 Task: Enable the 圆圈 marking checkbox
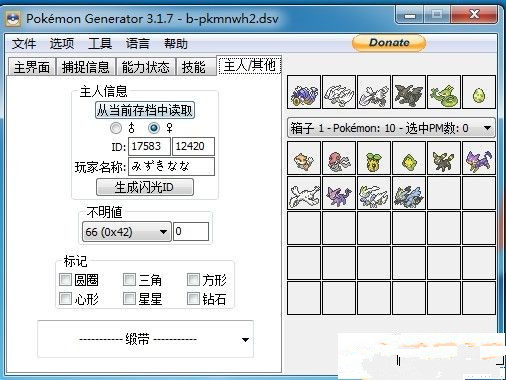[x=65, y=279]
